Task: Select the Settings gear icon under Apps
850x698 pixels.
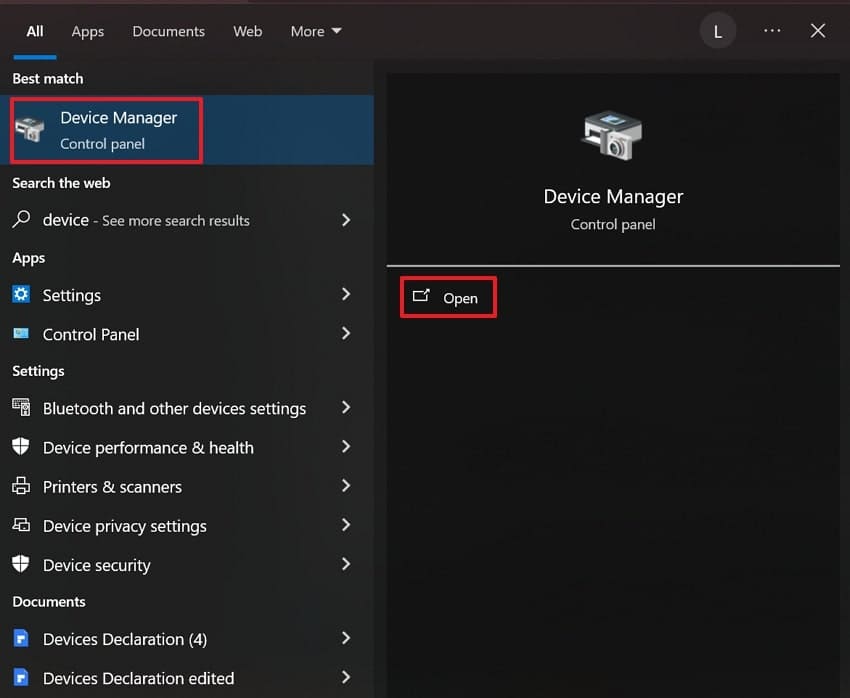Action: pos(22,295)
